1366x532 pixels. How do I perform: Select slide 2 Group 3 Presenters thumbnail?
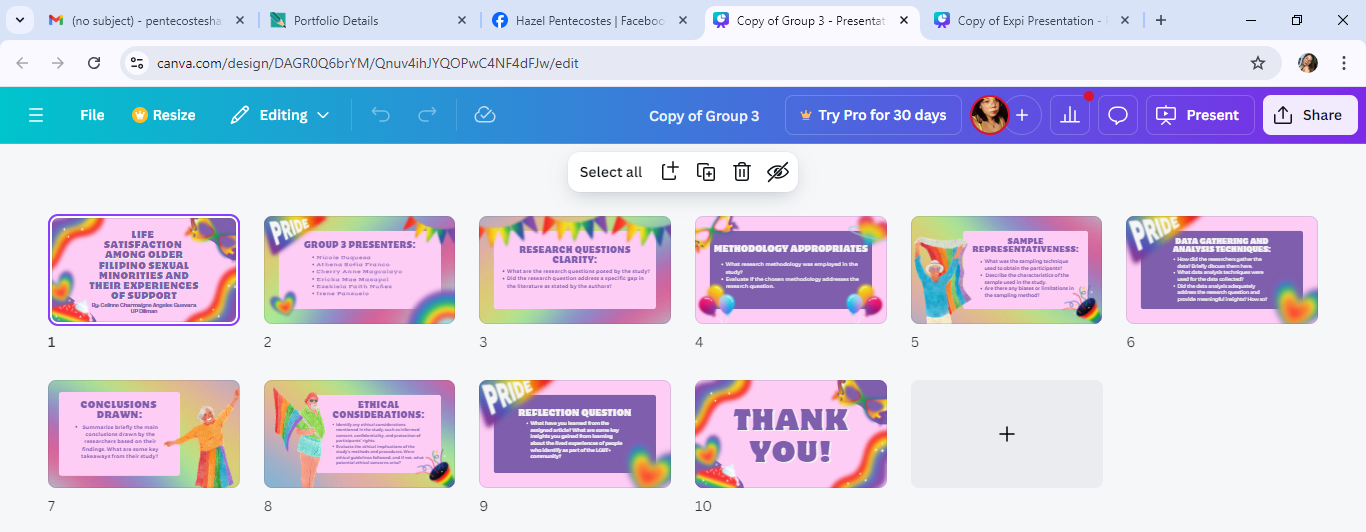click(360, 270)
